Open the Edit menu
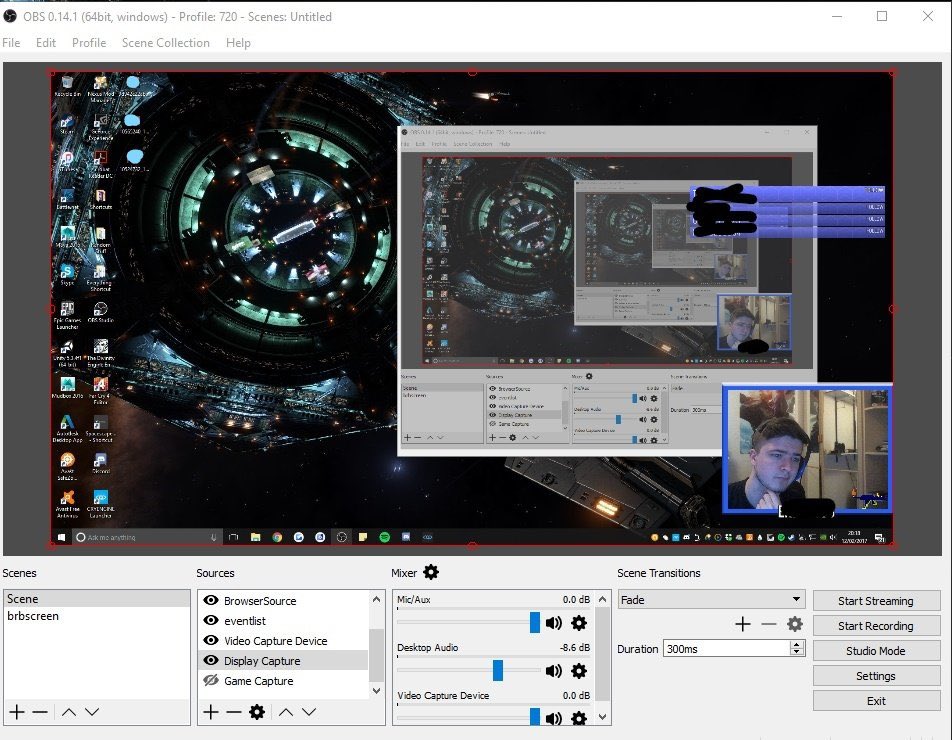 pyautogui.click(x=46, y=43)
